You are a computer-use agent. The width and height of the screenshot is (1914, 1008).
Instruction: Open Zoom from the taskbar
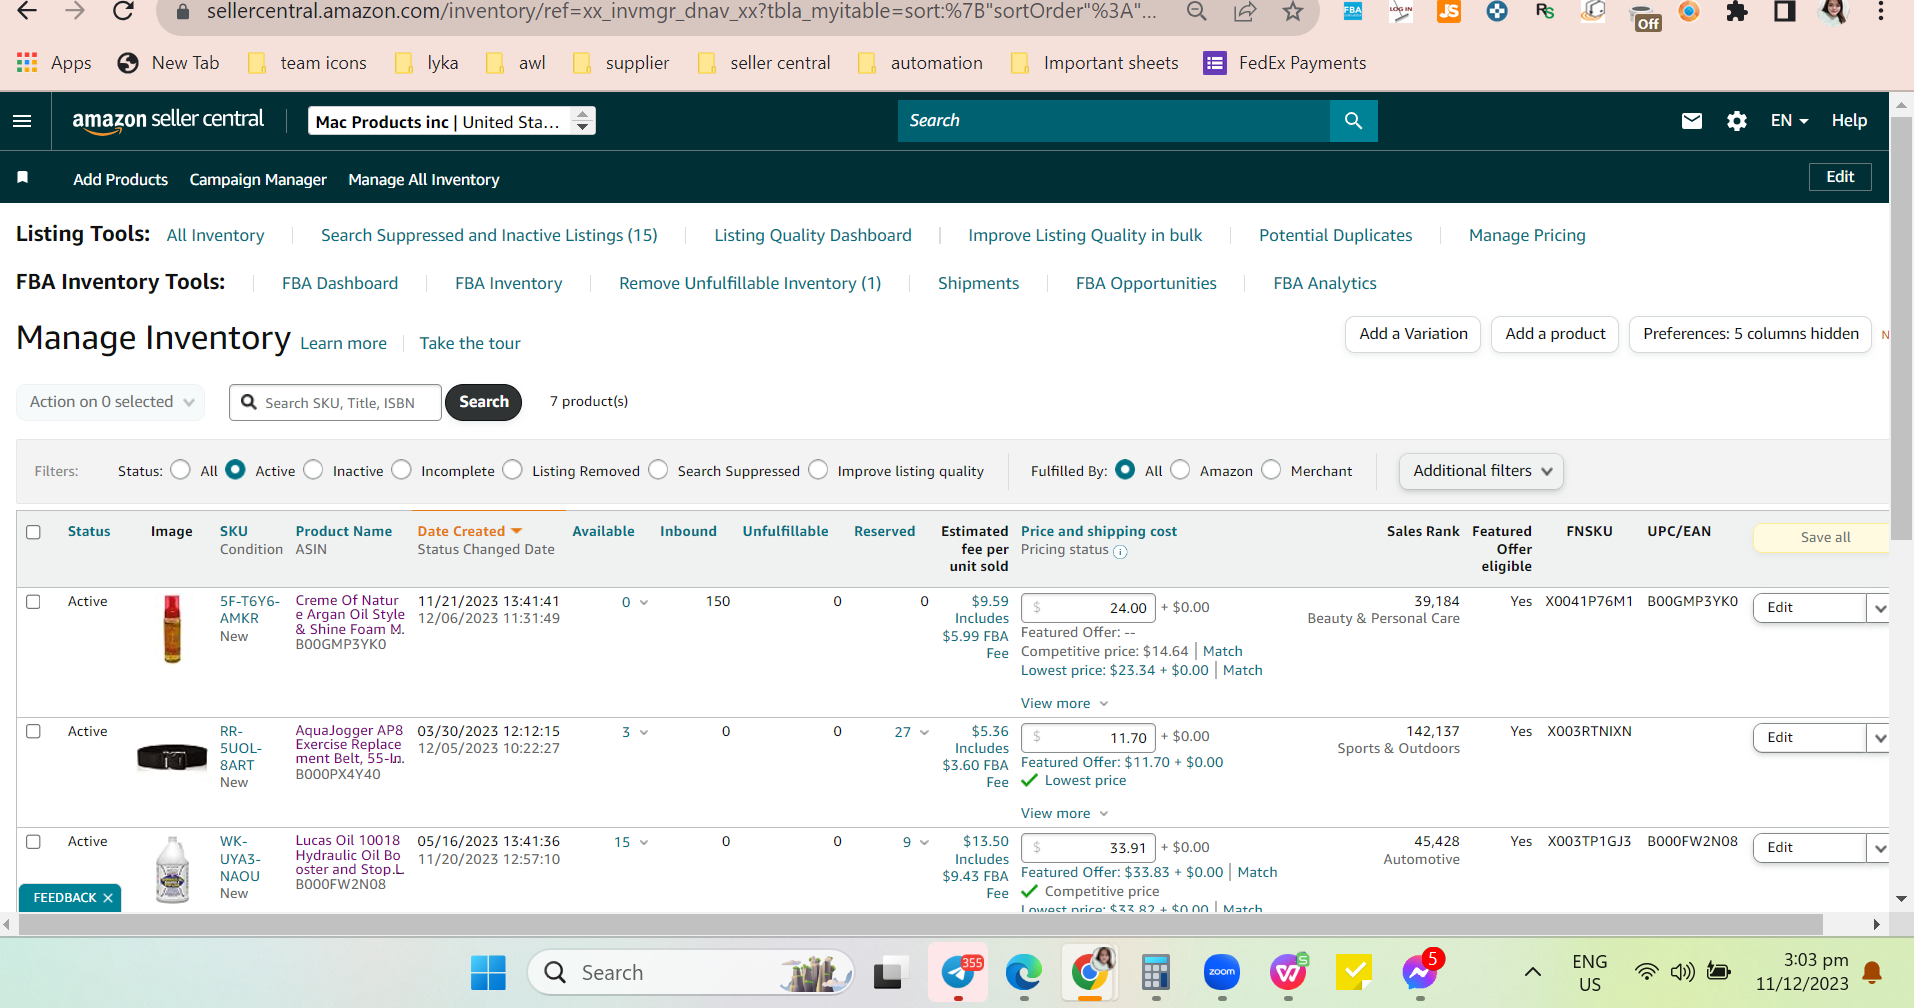(x=1222, y=972)
